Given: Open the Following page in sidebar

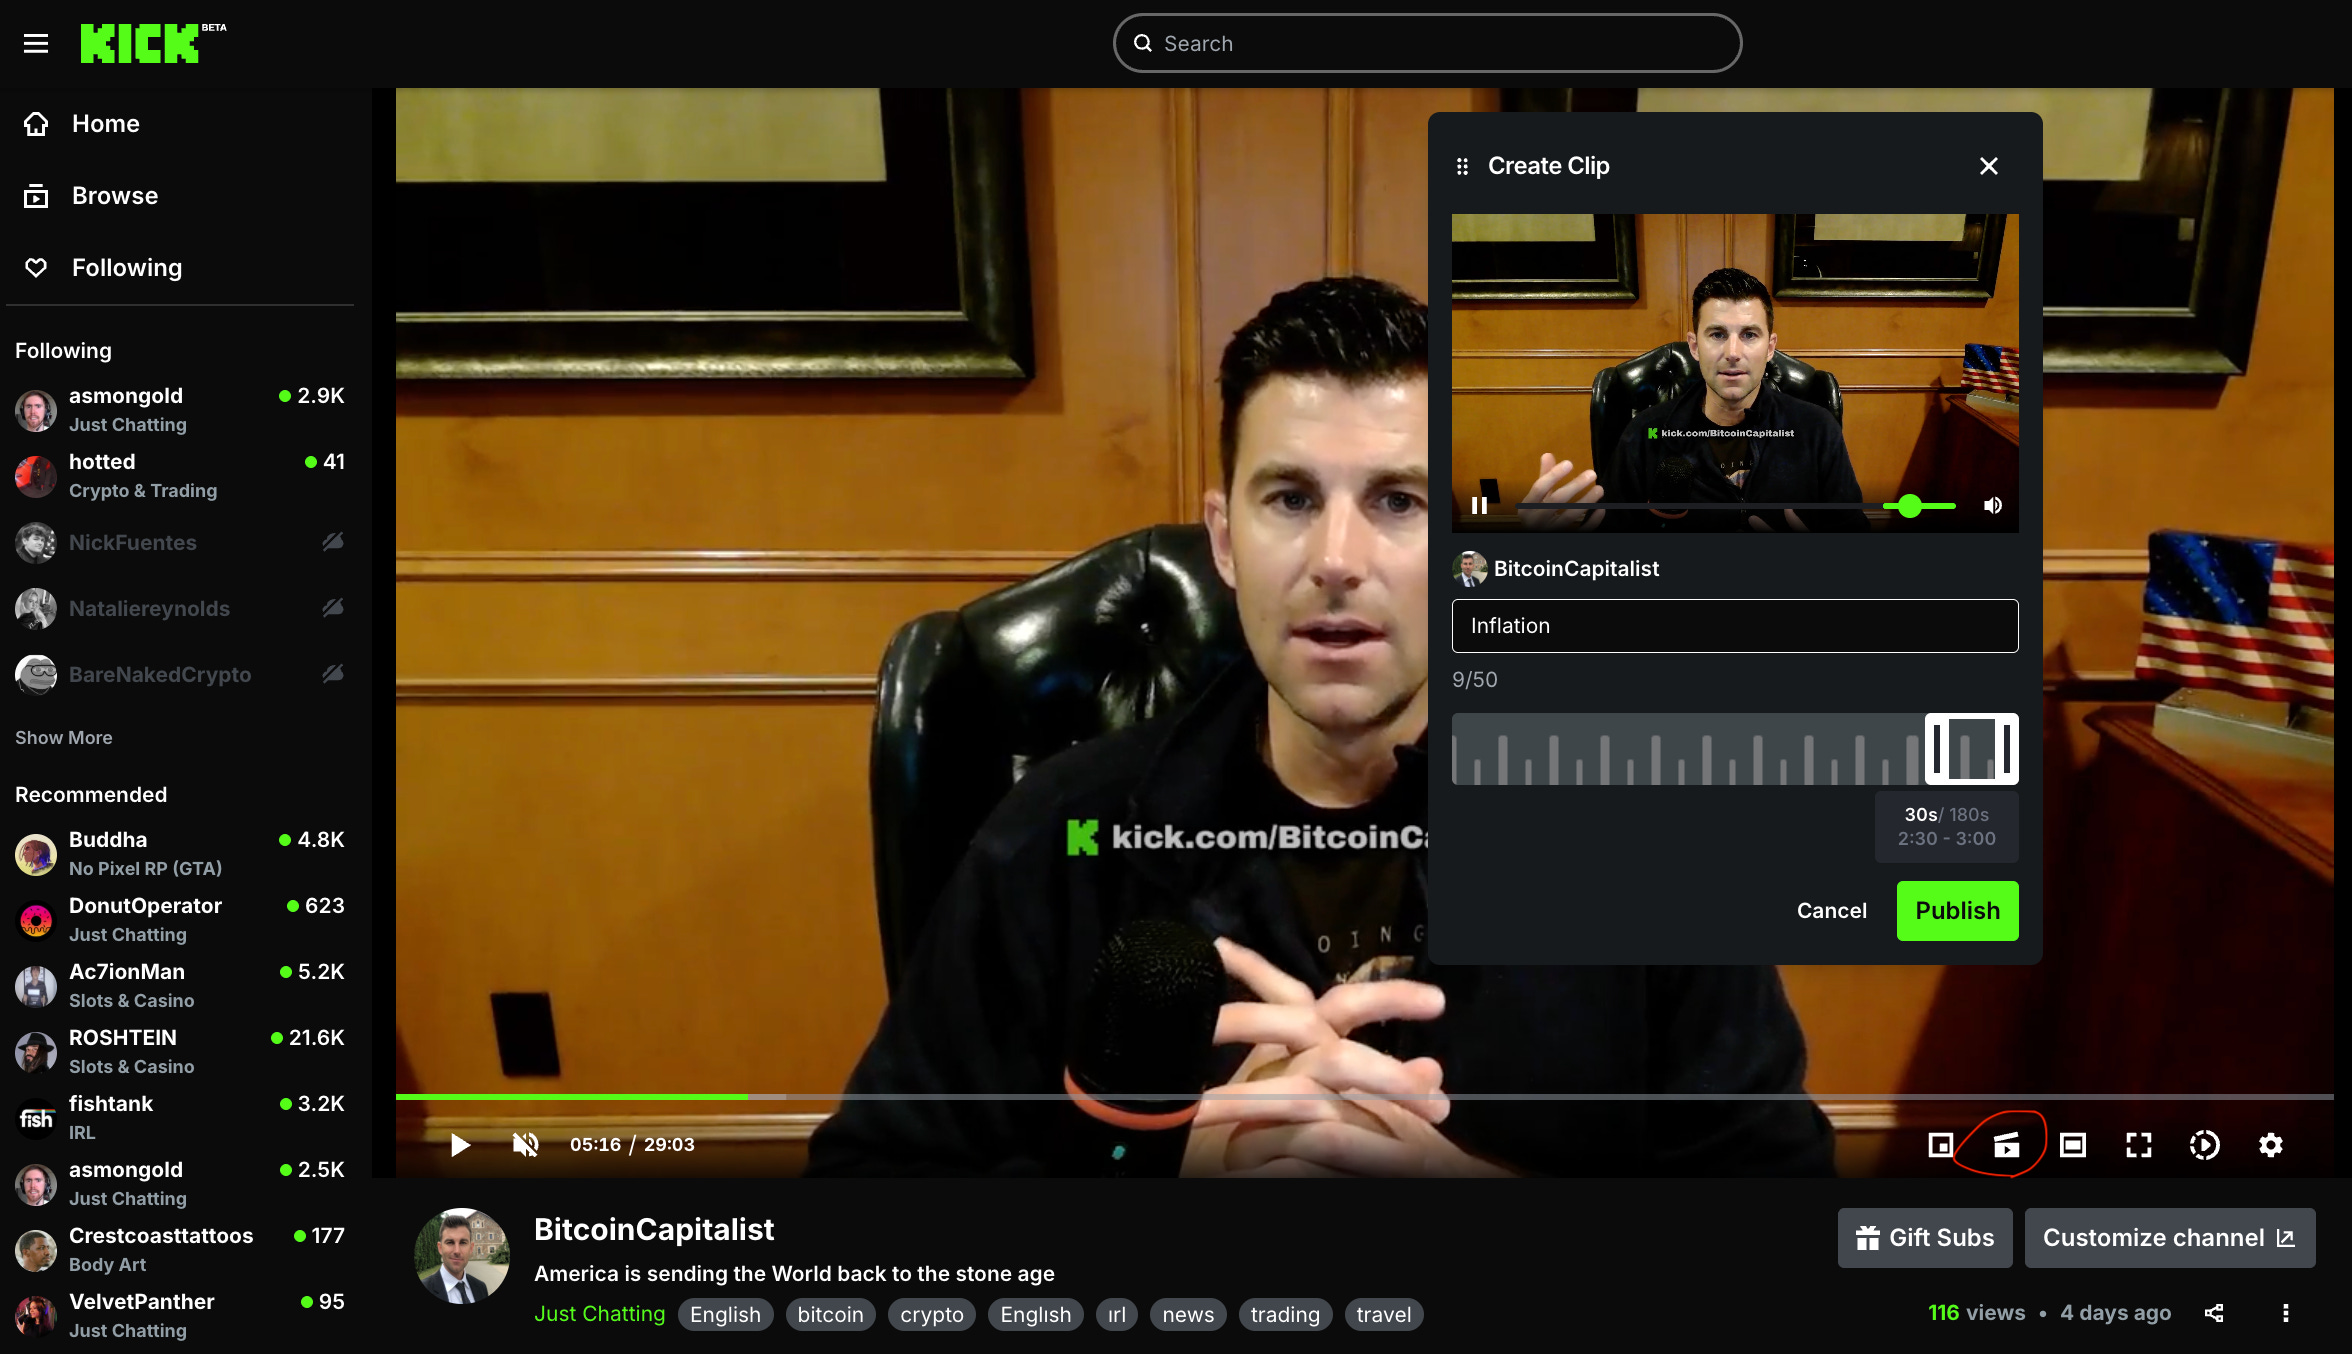Looking at the screenshot, I should (126, 268).
